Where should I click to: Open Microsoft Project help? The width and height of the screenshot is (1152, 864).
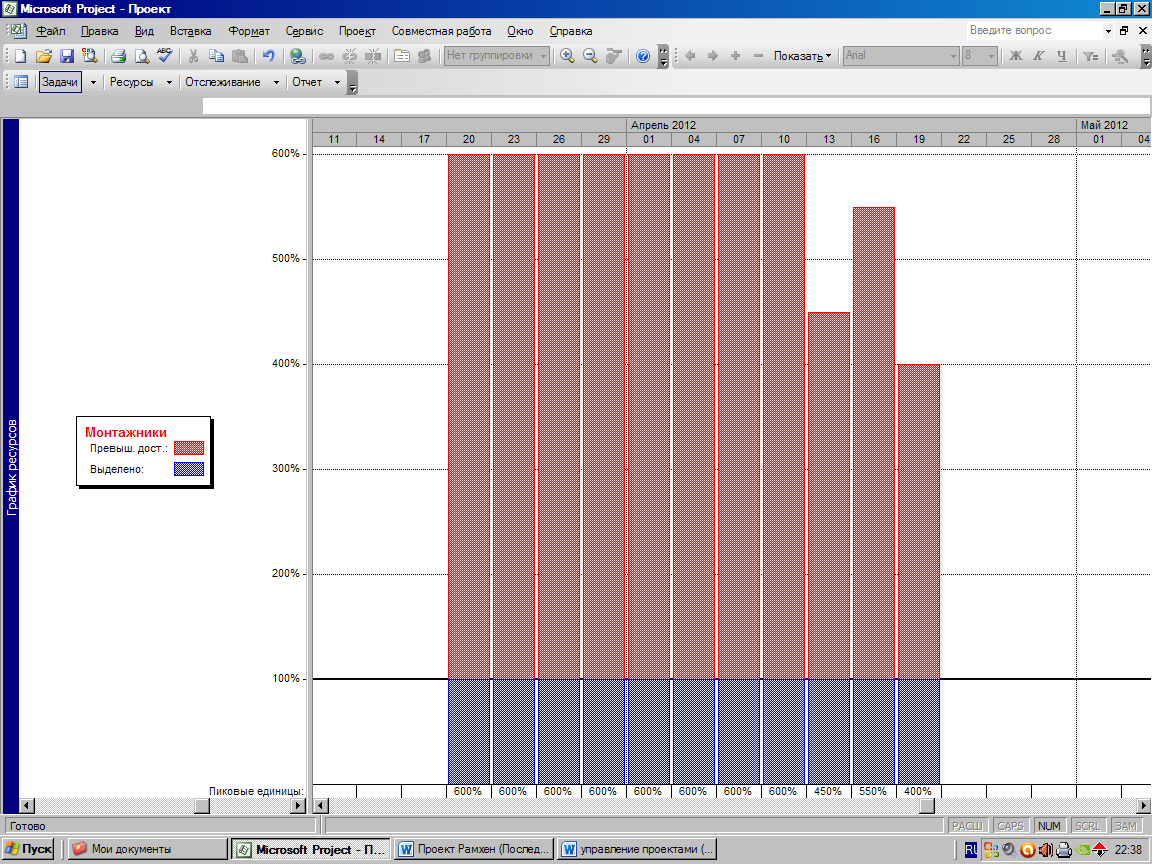643,56
